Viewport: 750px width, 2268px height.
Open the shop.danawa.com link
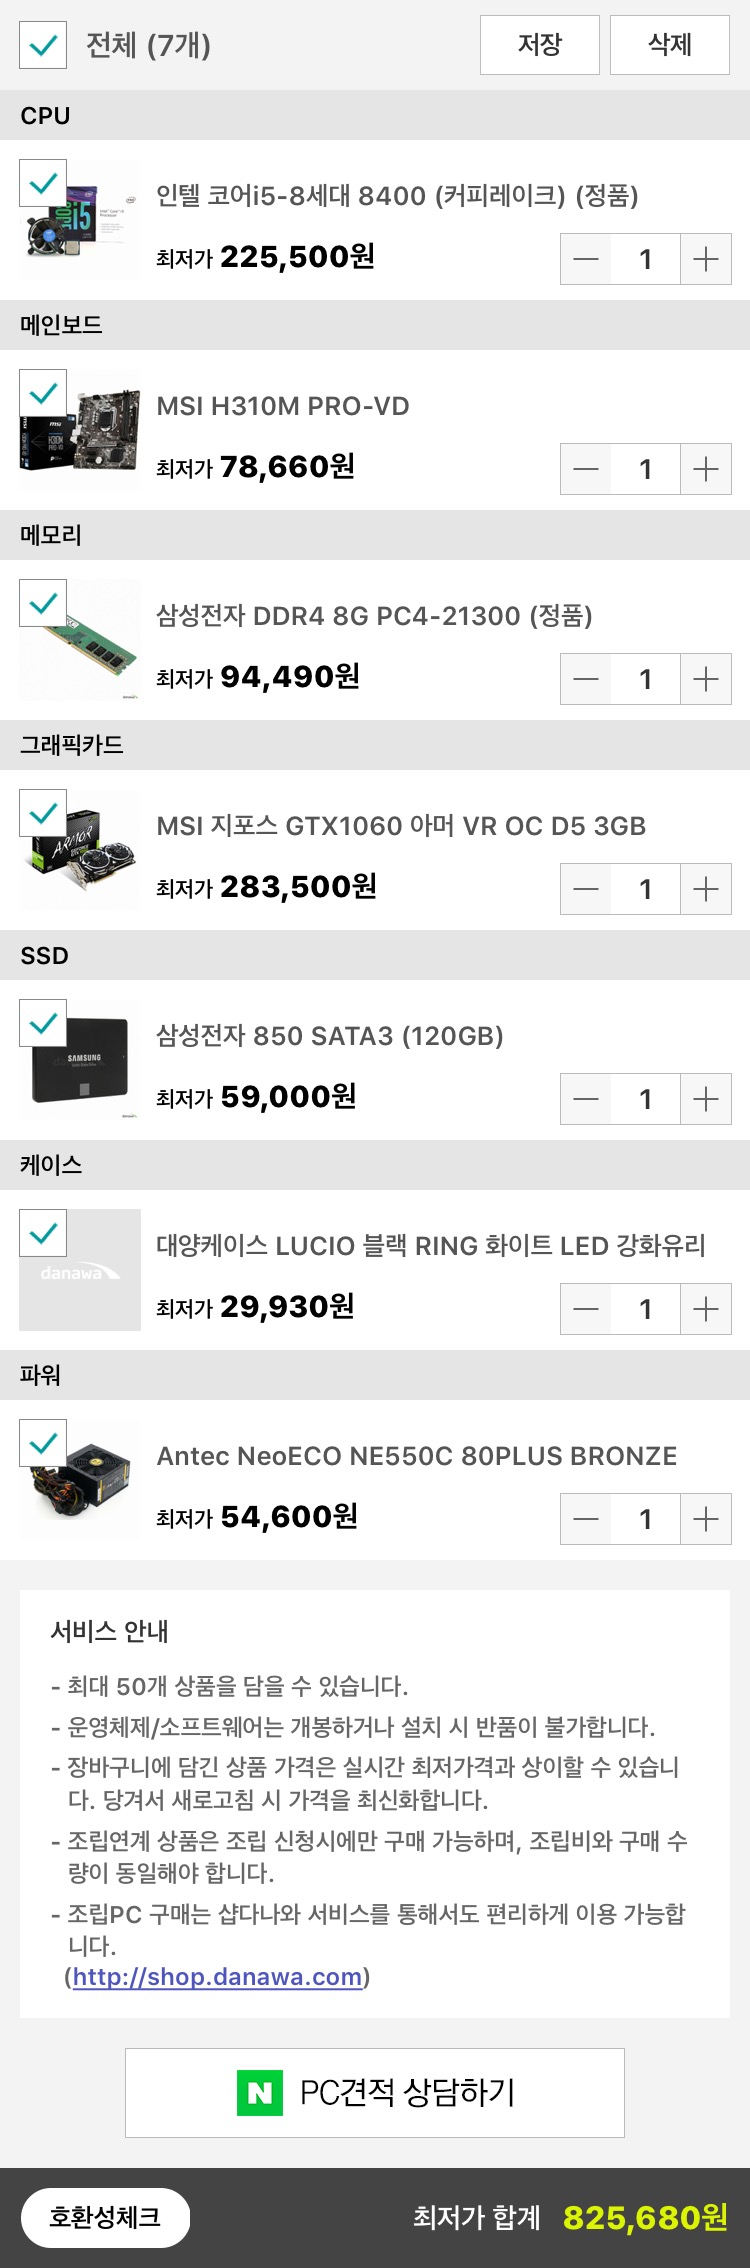(217, 1976)
